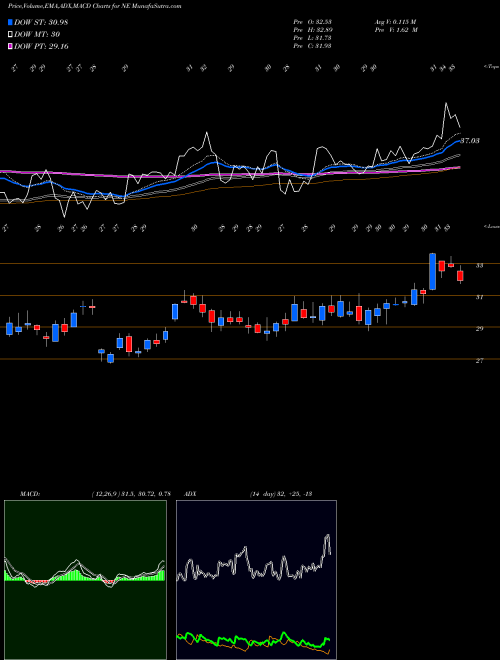Click the 27 price axis label

479,361
